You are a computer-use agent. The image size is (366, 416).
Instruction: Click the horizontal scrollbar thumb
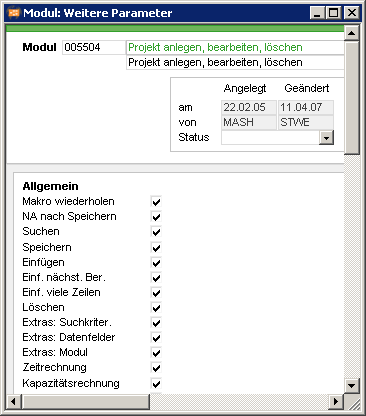point(86,401)
